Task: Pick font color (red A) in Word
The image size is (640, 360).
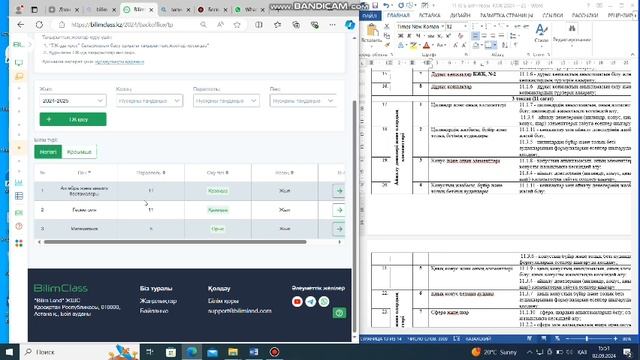Action: 426,45
